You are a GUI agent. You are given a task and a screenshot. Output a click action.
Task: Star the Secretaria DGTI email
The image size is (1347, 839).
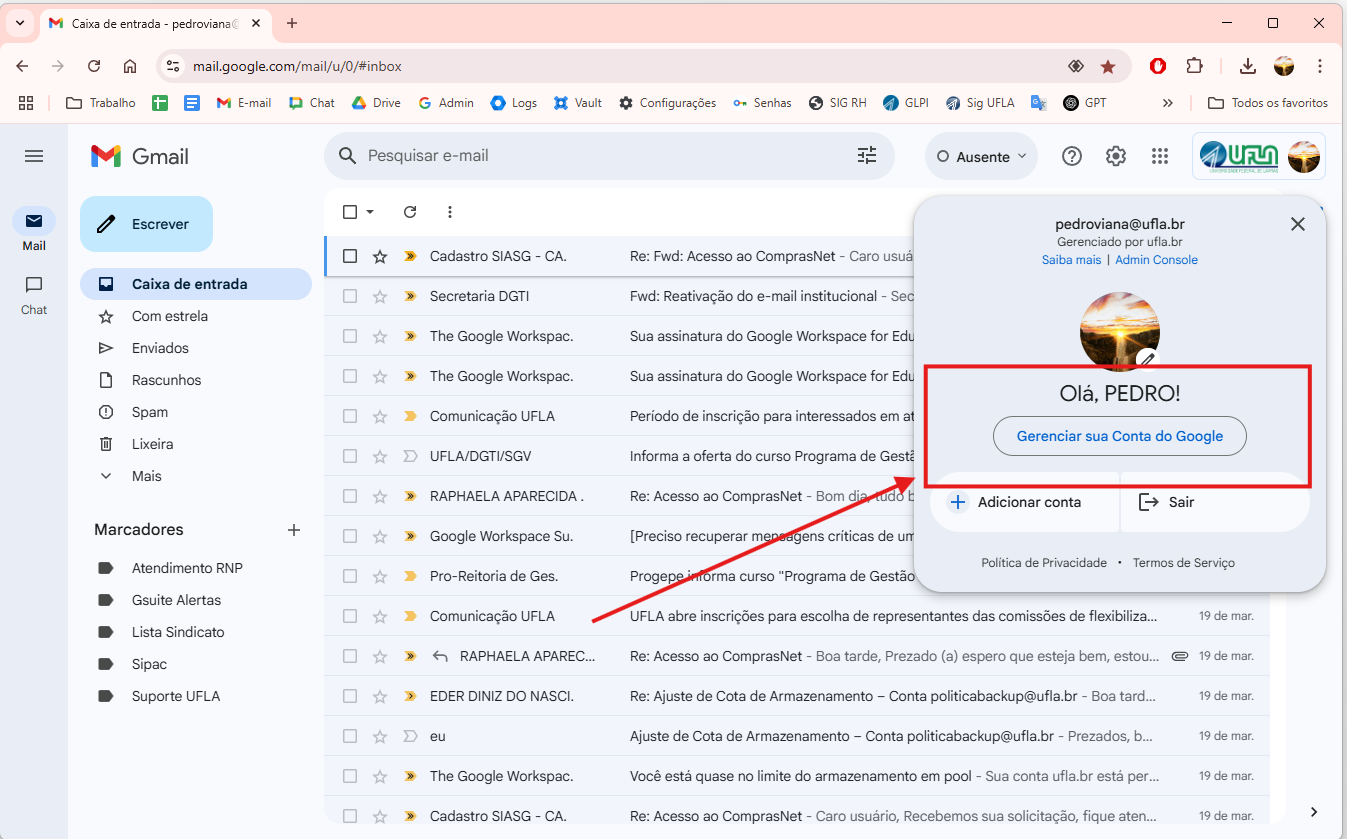click(380, 296)
